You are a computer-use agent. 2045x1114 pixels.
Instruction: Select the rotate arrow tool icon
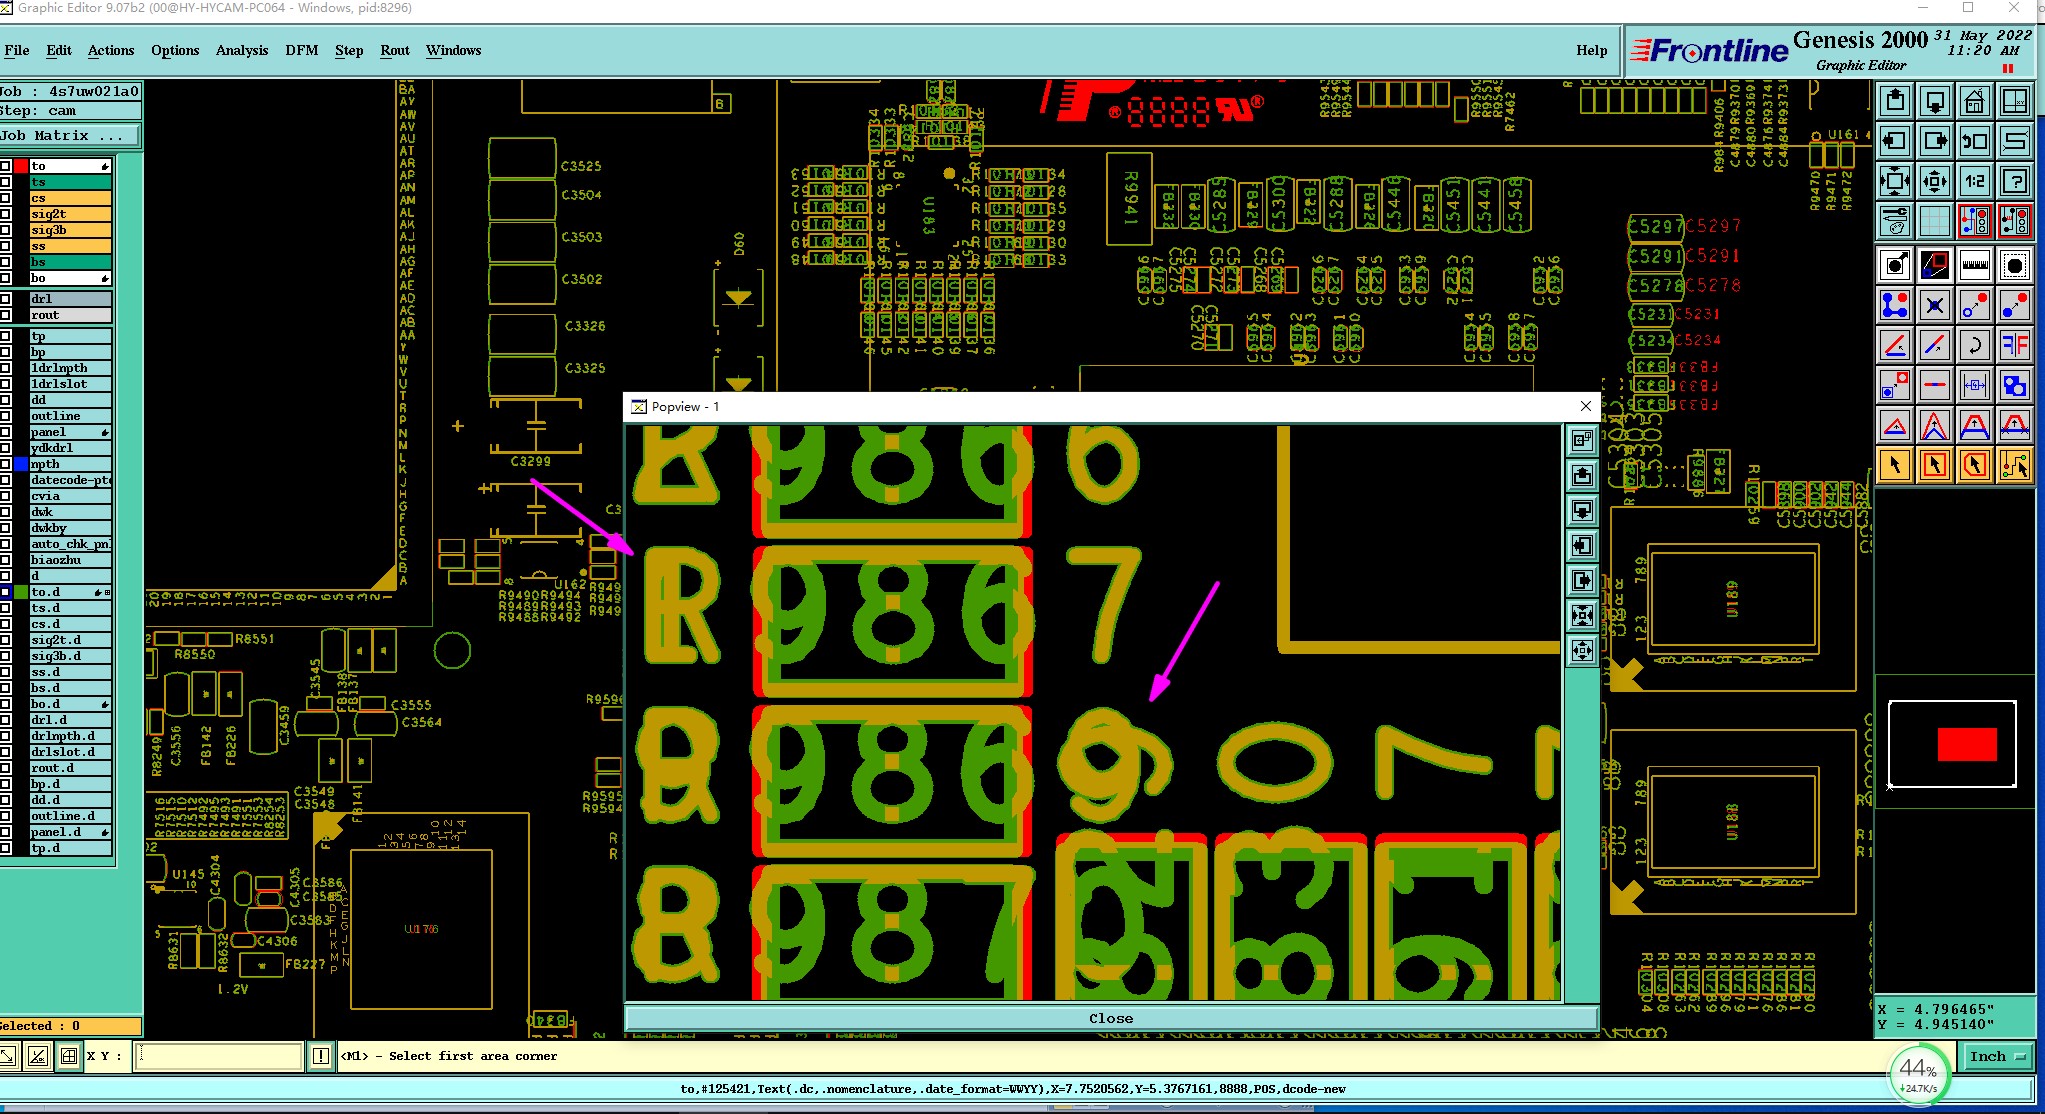click(x=1974, y=345)
